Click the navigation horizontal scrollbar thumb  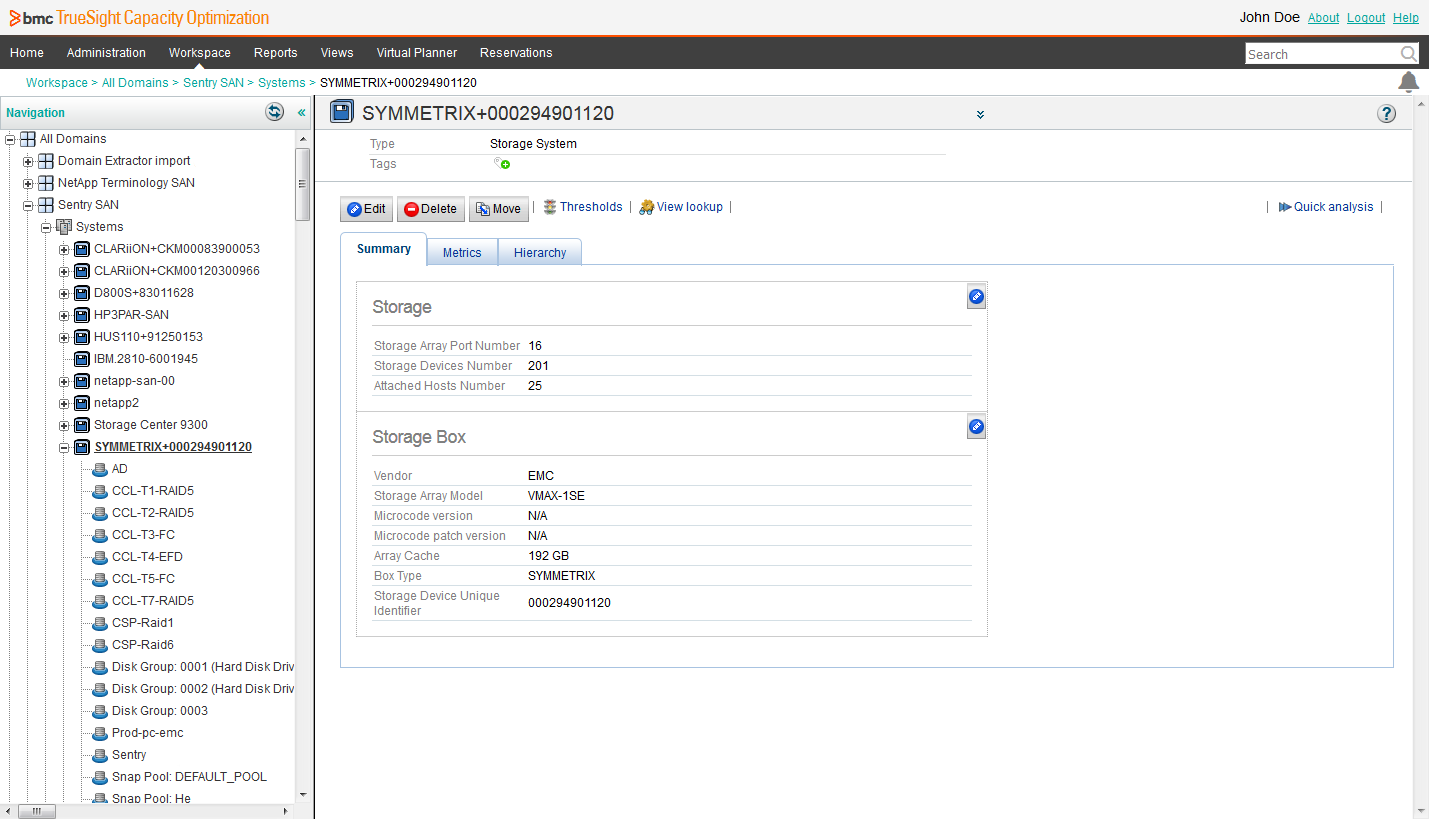click(x=37, y=811)
